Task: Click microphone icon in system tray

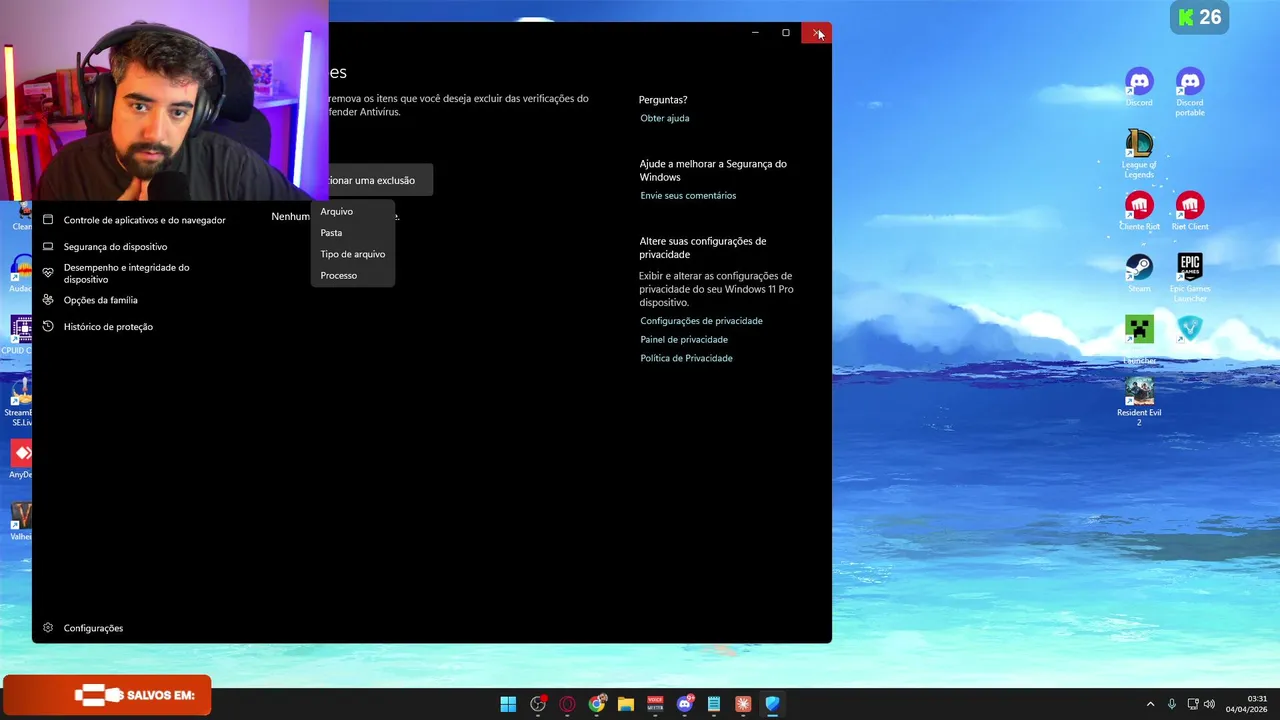Action: point(1172,704)
